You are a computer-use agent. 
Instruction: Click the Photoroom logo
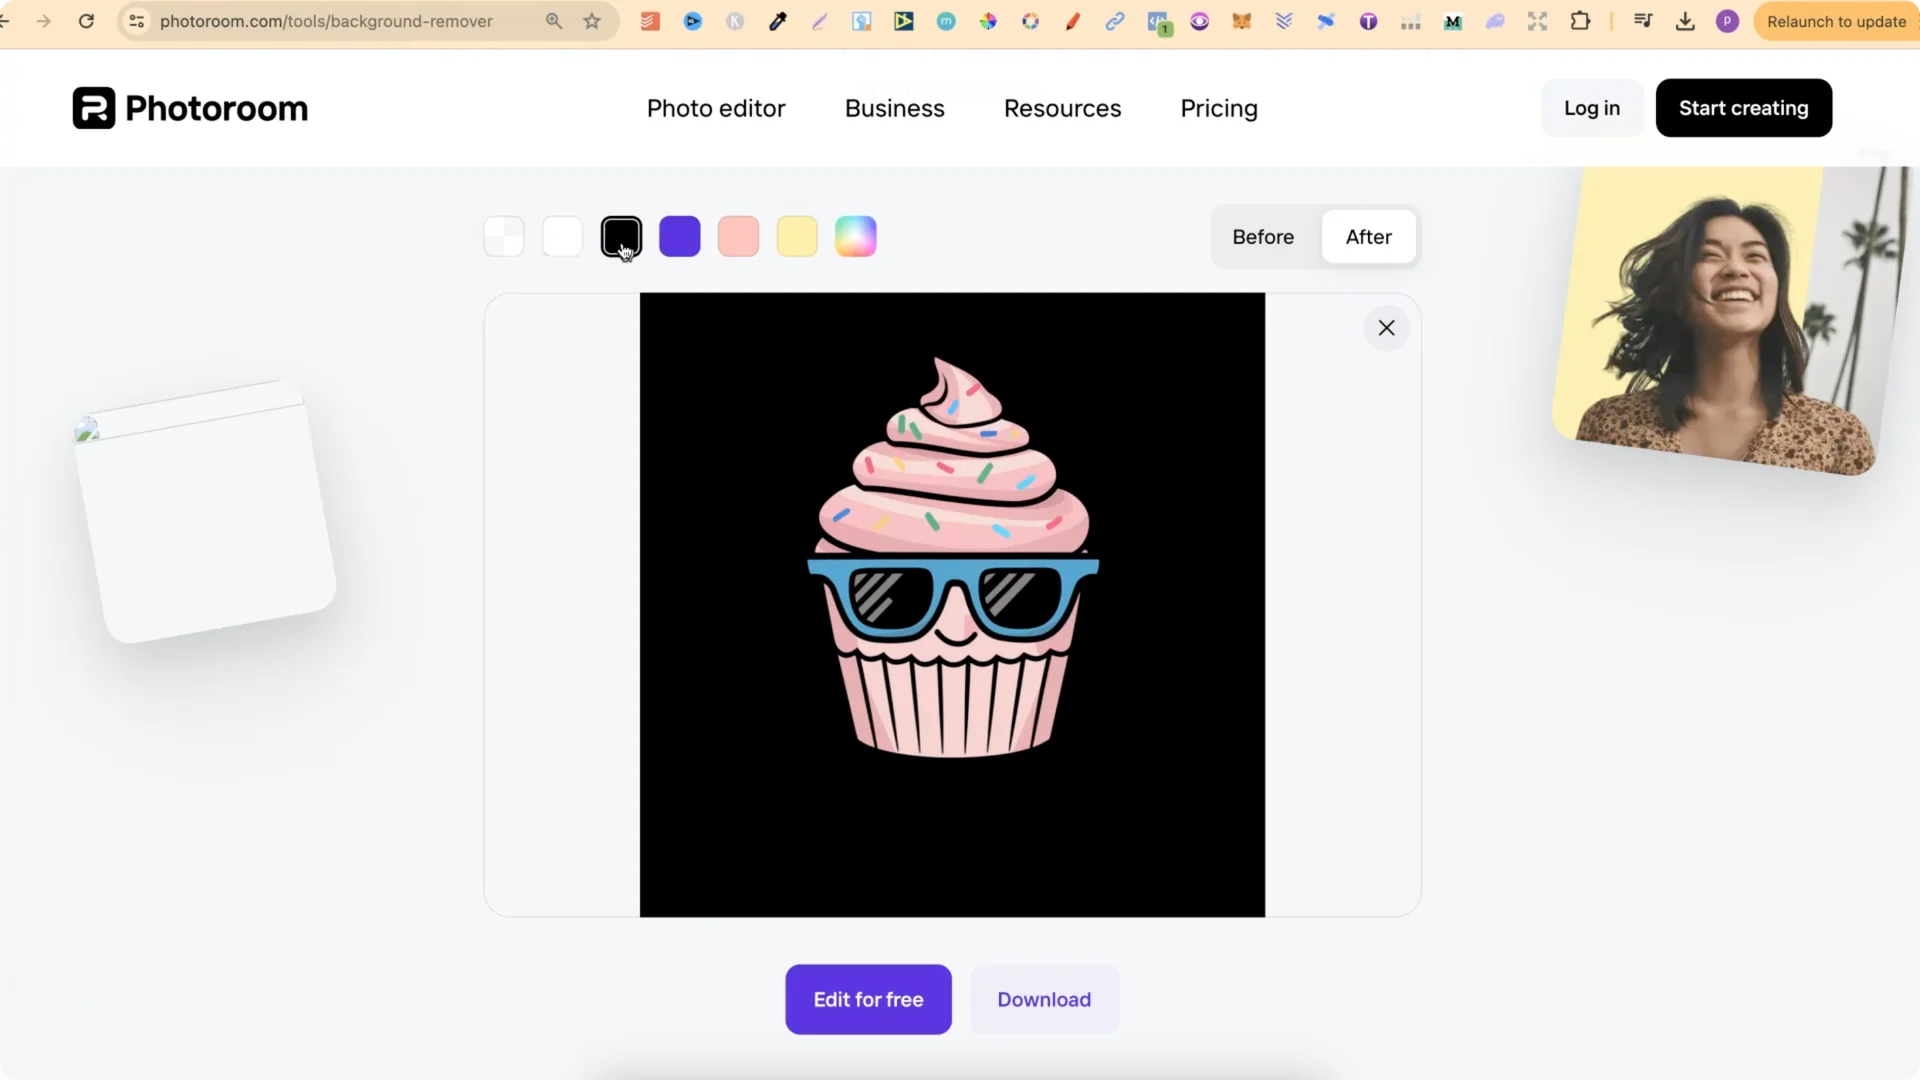click(x=189, y=107)
